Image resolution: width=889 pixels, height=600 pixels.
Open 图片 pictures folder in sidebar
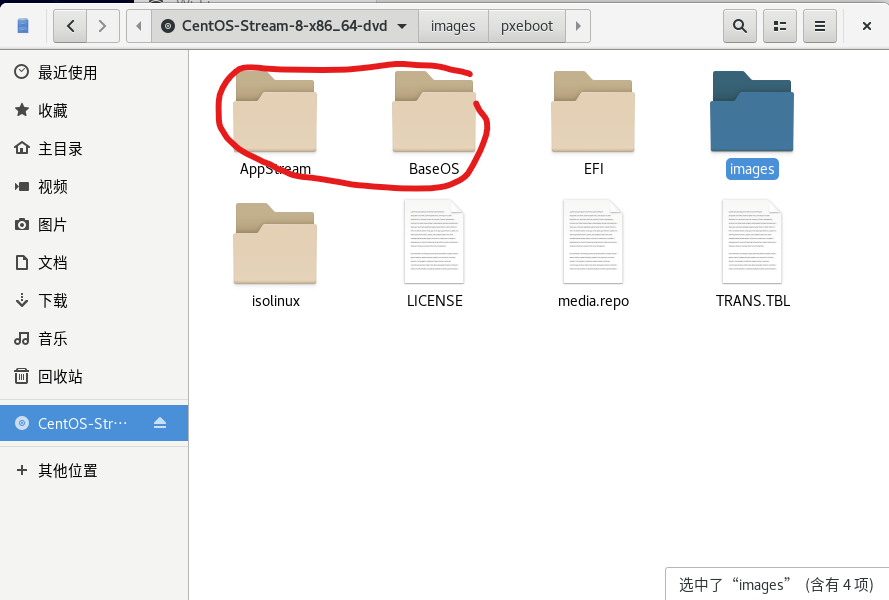pyautogui.click(x=94, y=225)
